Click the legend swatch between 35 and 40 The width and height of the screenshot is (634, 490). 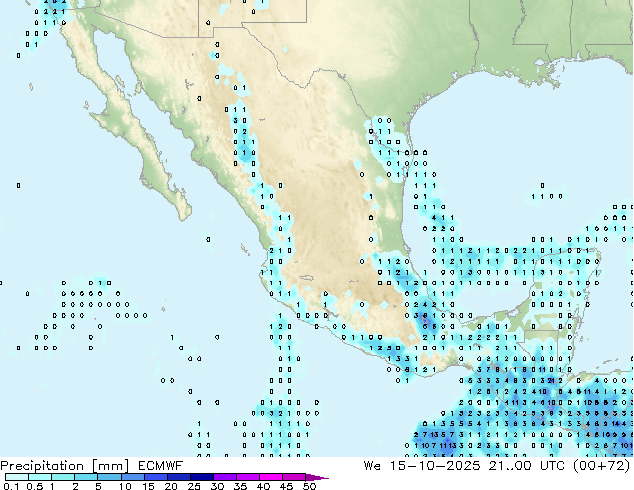247,477
